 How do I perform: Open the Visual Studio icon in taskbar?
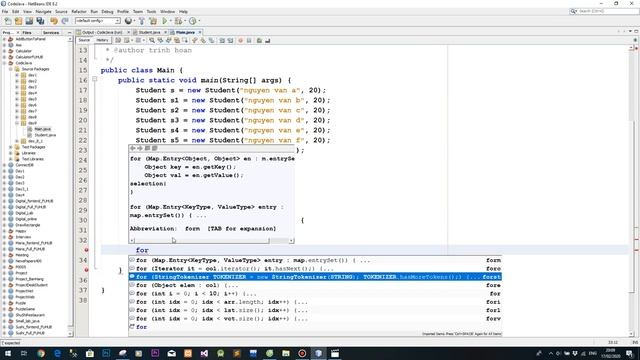pyautogui.click(x=204, y=353)
